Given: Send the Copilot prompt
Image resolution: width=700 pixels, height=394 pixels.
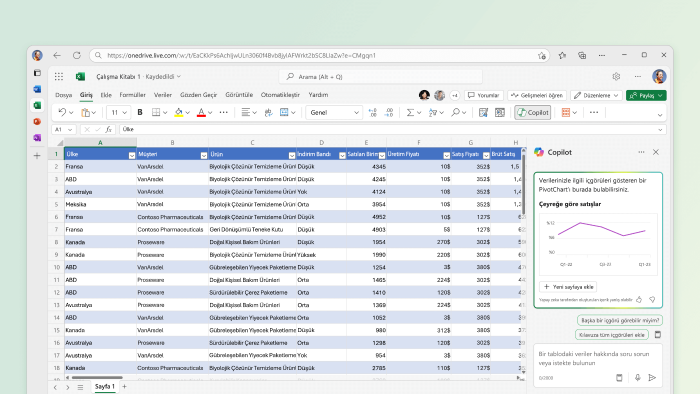Looking at the screenshot, I should [x=652, y=378].
